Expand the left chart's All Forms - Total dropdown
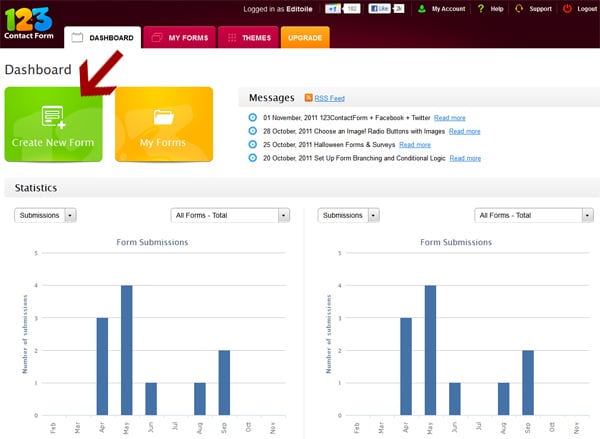The width and height of the screenshot is (600, 439). point(230,215)
